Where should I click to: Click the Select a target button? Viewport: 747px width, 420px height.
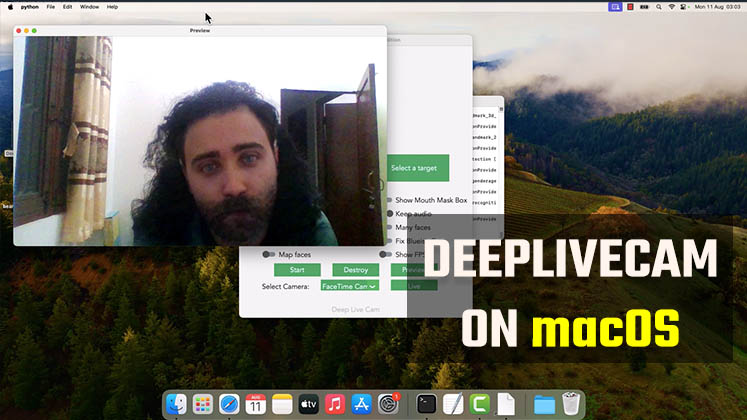pos(418,168)
